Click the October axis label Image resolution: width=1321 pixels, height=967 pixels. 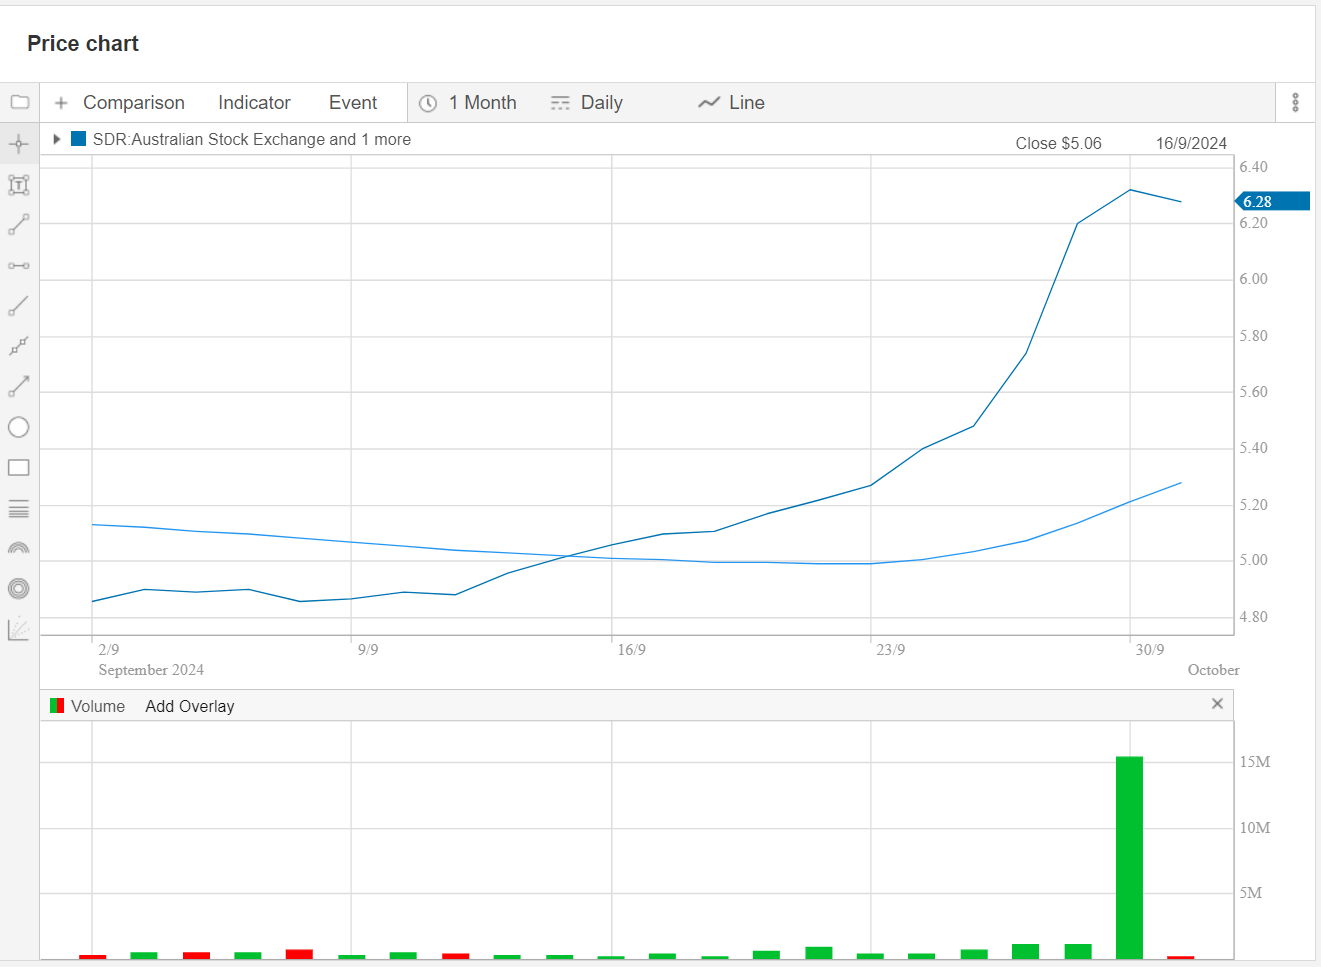click(1213, 670)
